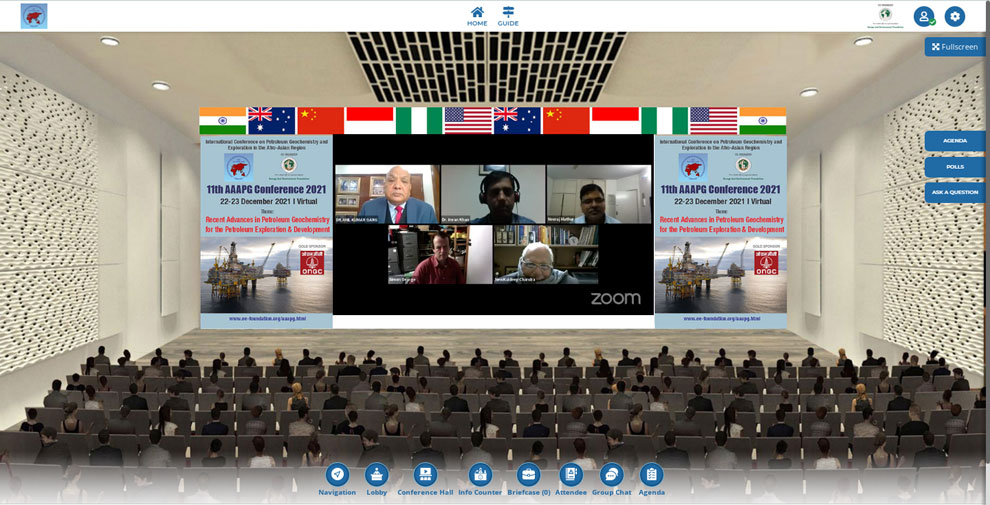
Task: Open the GUIDE signpost icon
Action: pos(508,16)
